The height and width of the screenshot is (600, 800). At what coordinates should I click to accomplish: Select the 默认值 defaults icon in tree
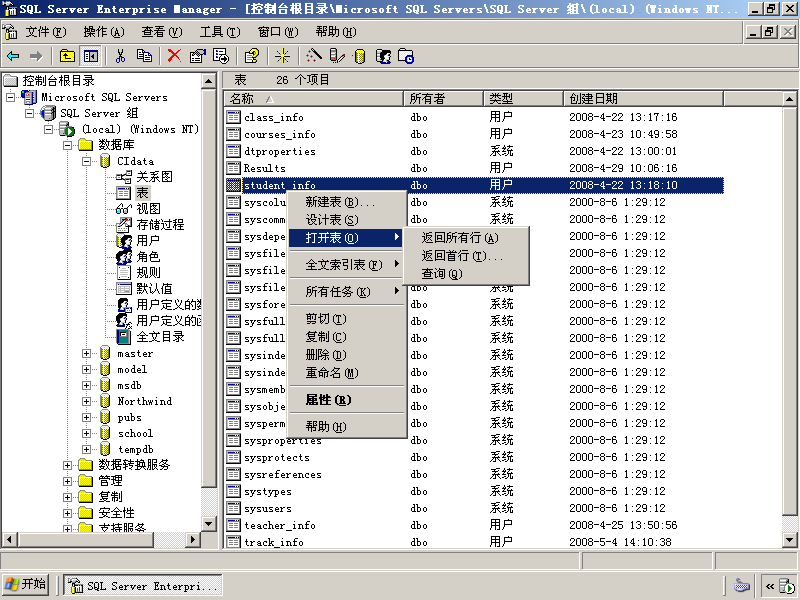(124, 289)
